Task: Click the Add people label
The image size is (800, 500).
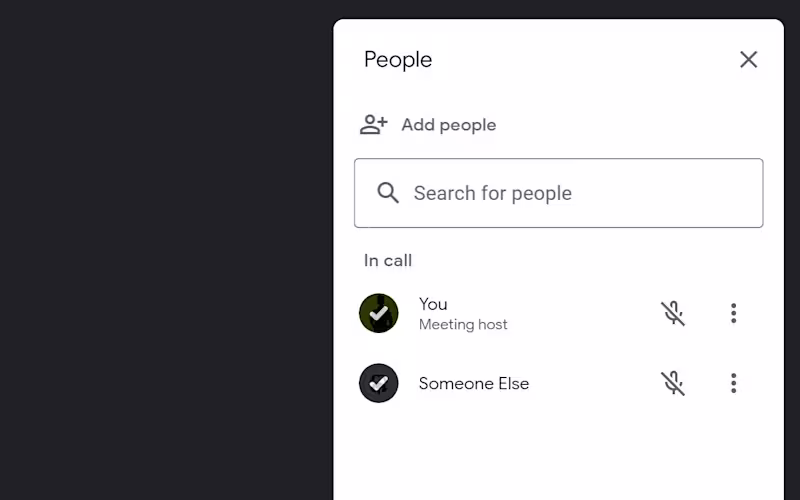Action: [x=448, y=125]
